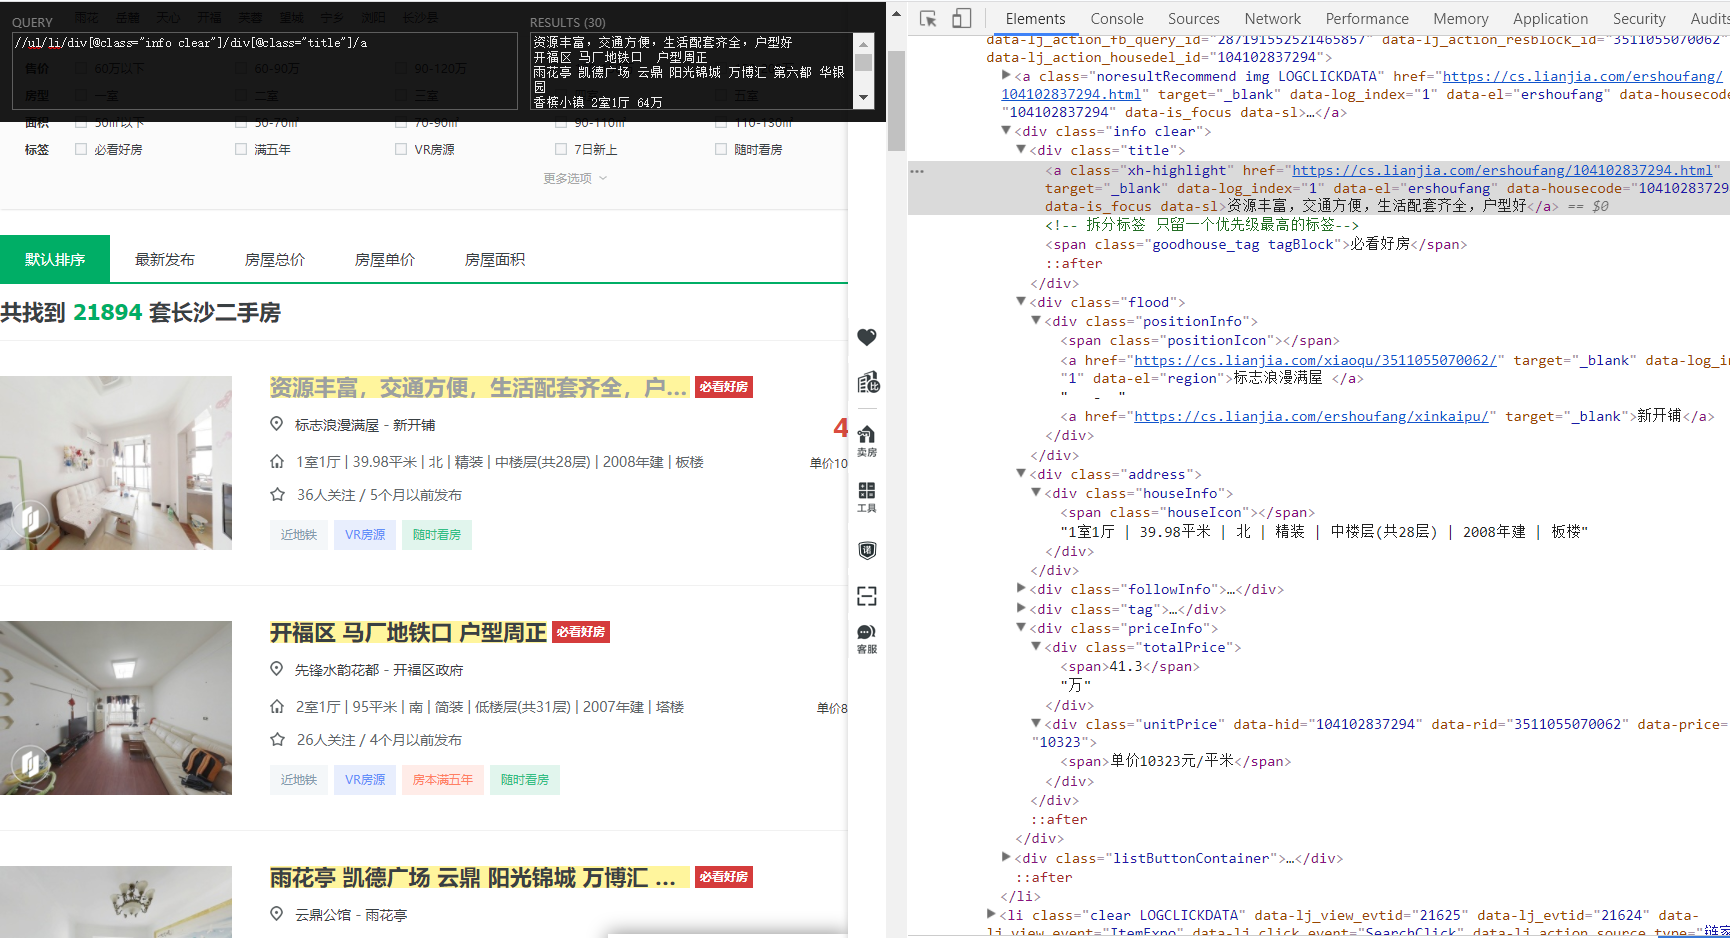Click the house icon beside 1室1厅 39.98平米
This screenshot has width=1730, height=938.
tap(277, 461)
